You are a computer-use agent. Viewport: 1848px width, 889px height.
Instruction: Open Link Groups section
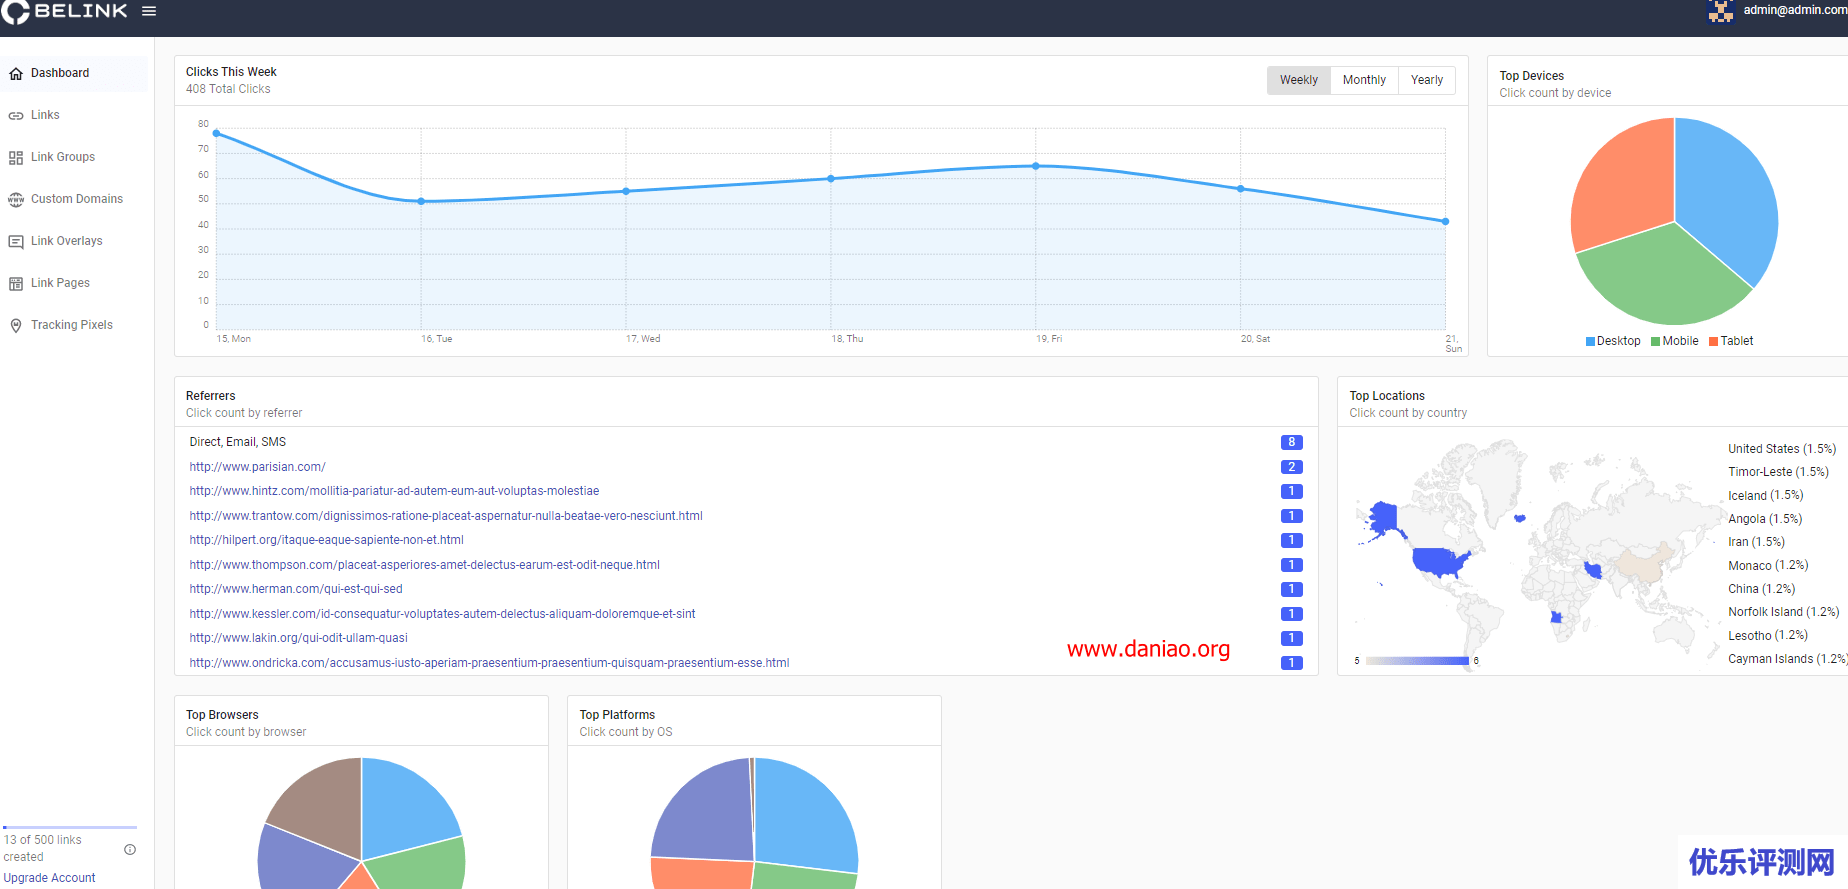(74, 157)
